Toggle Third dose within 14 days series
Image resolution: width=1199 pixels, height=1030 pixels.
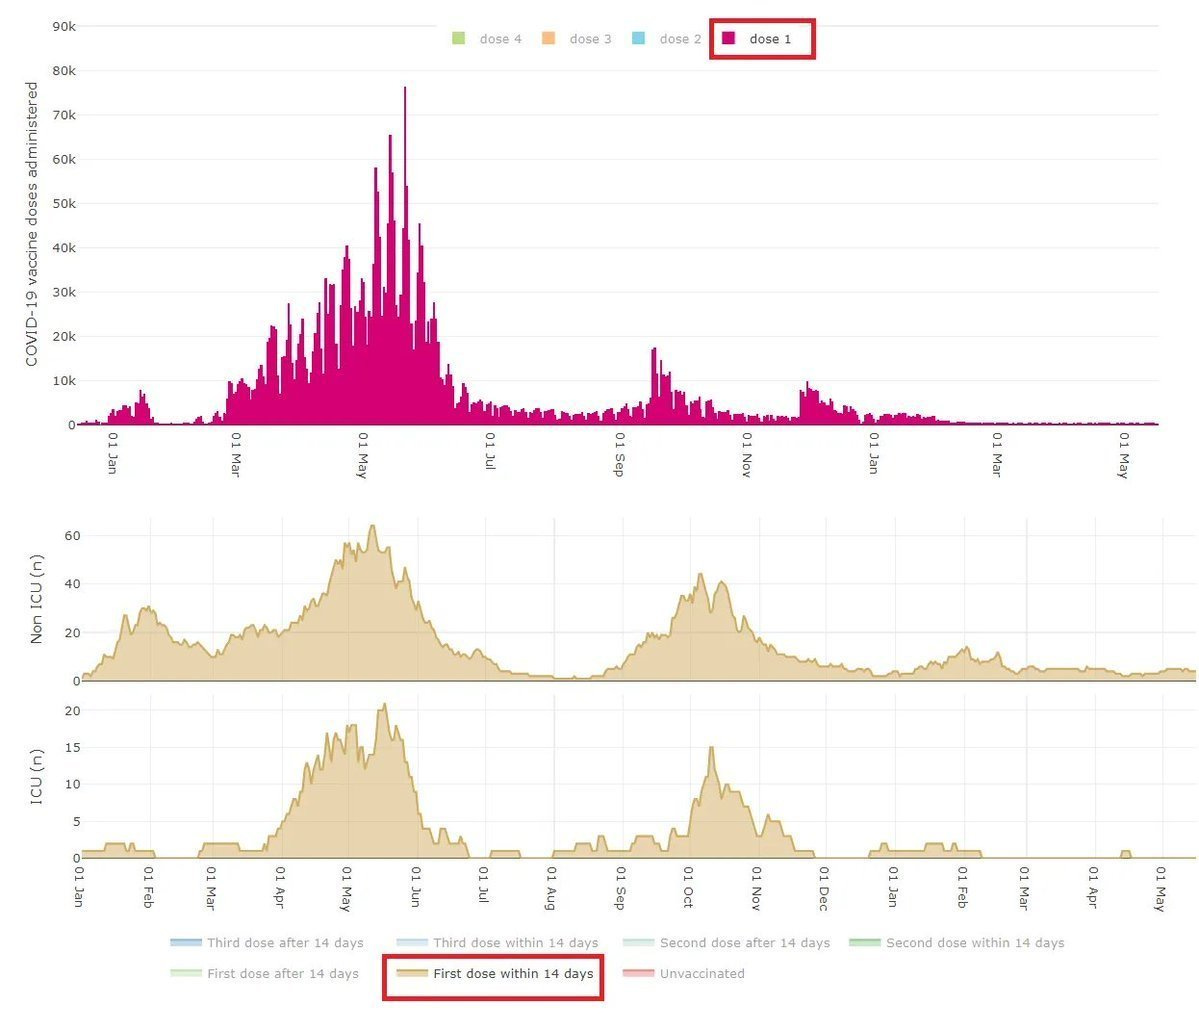click(498, 943)
